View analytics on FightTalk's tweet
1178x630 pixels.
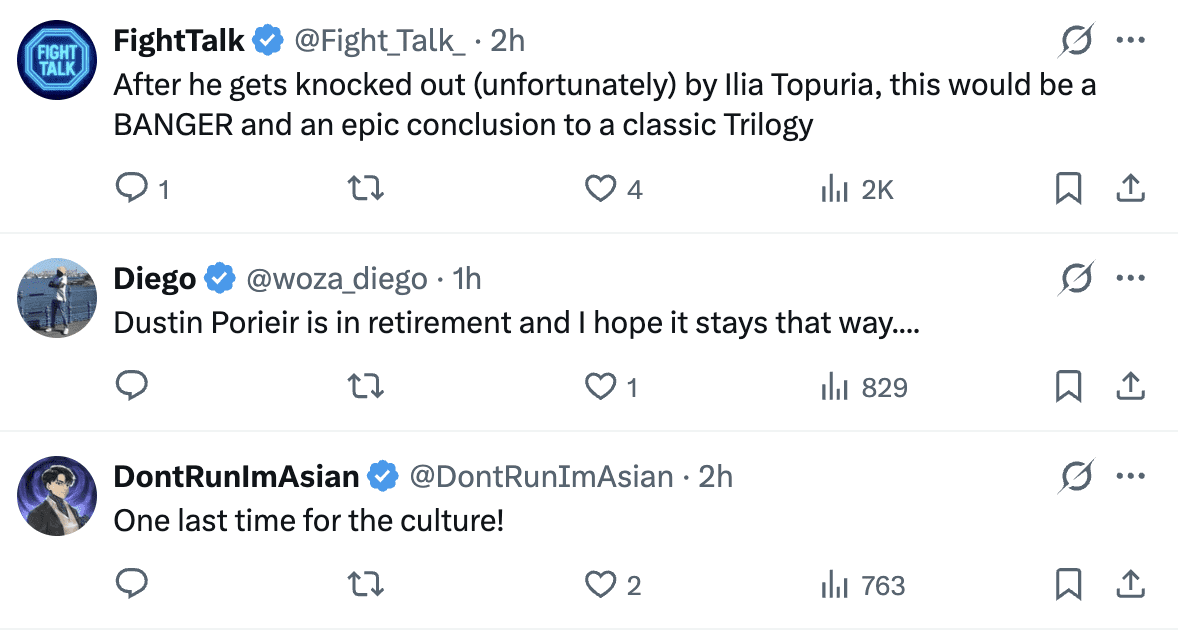point(835,188)
